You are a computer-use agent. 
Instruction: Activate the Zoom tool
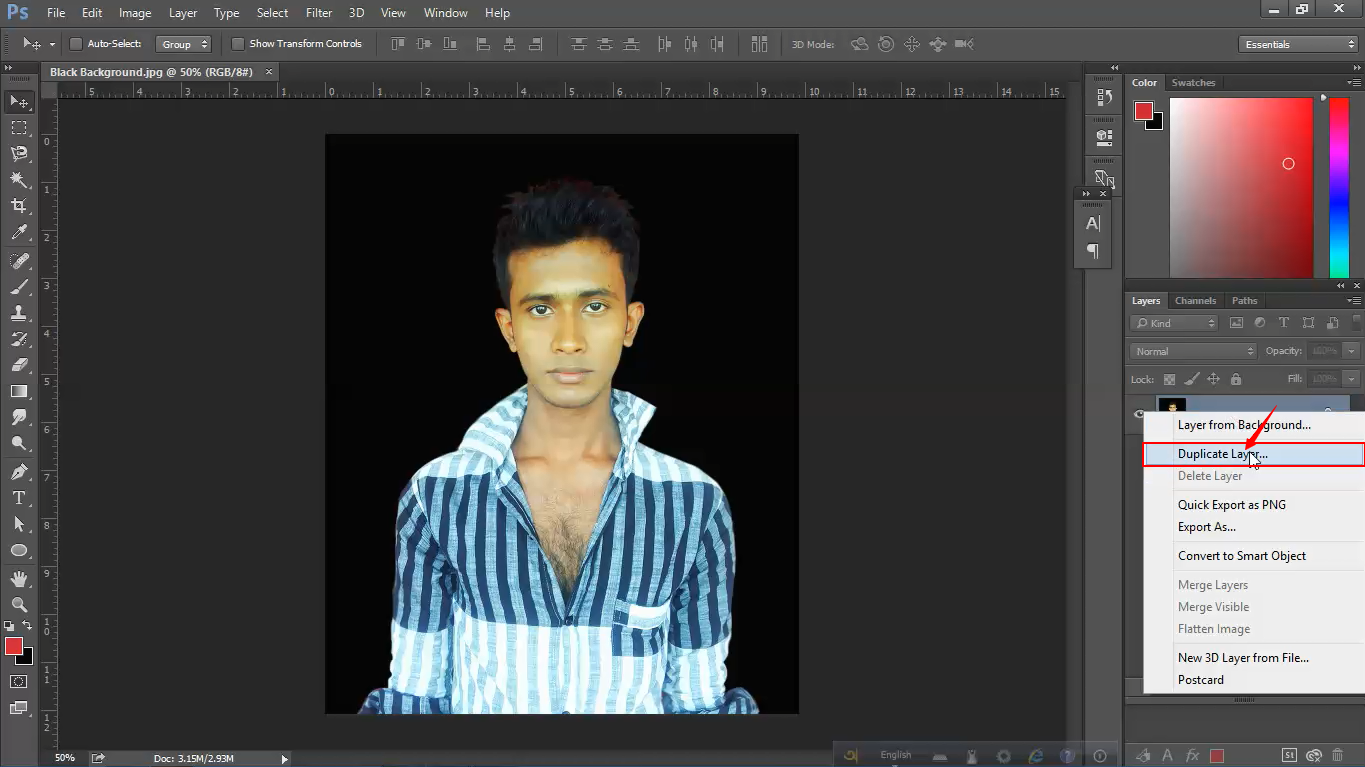(19, 604)
